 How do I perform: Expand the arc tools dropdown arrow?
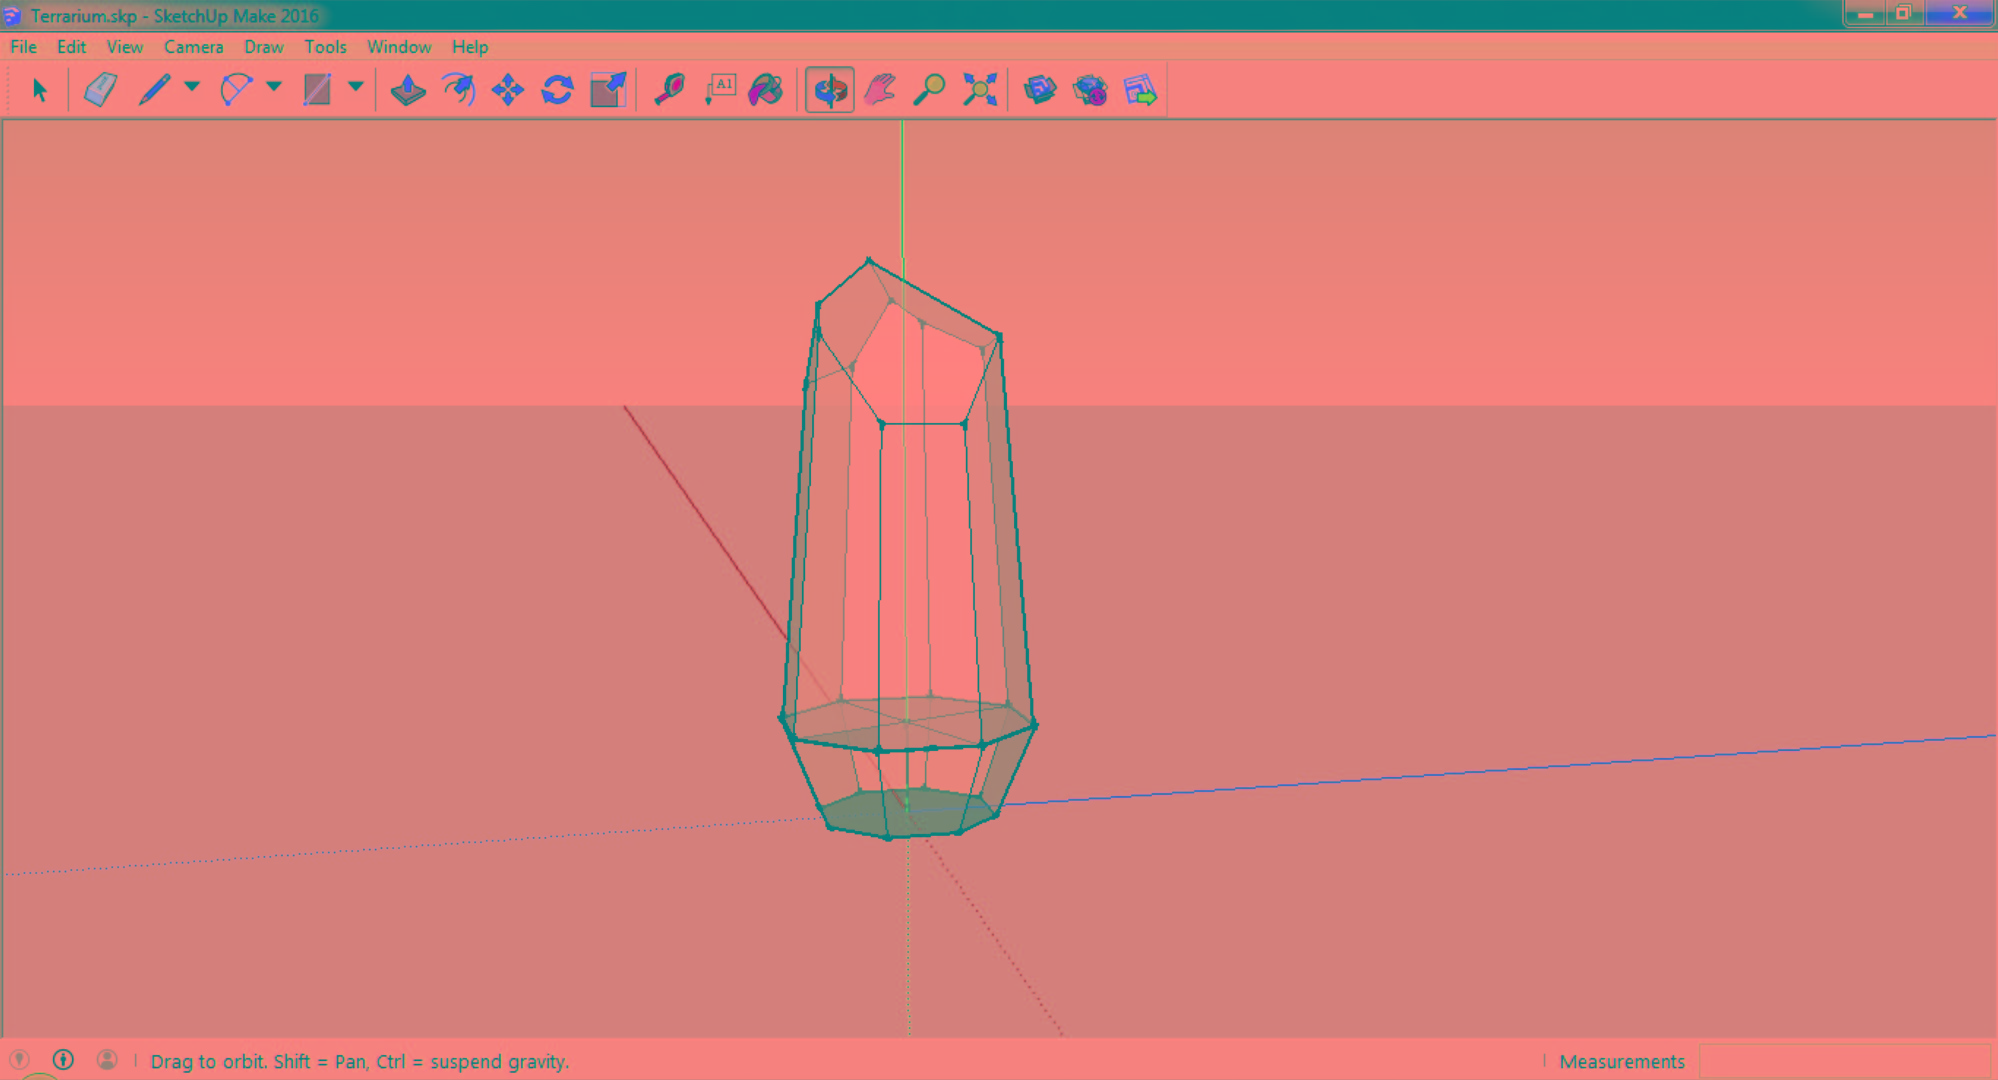273,87
